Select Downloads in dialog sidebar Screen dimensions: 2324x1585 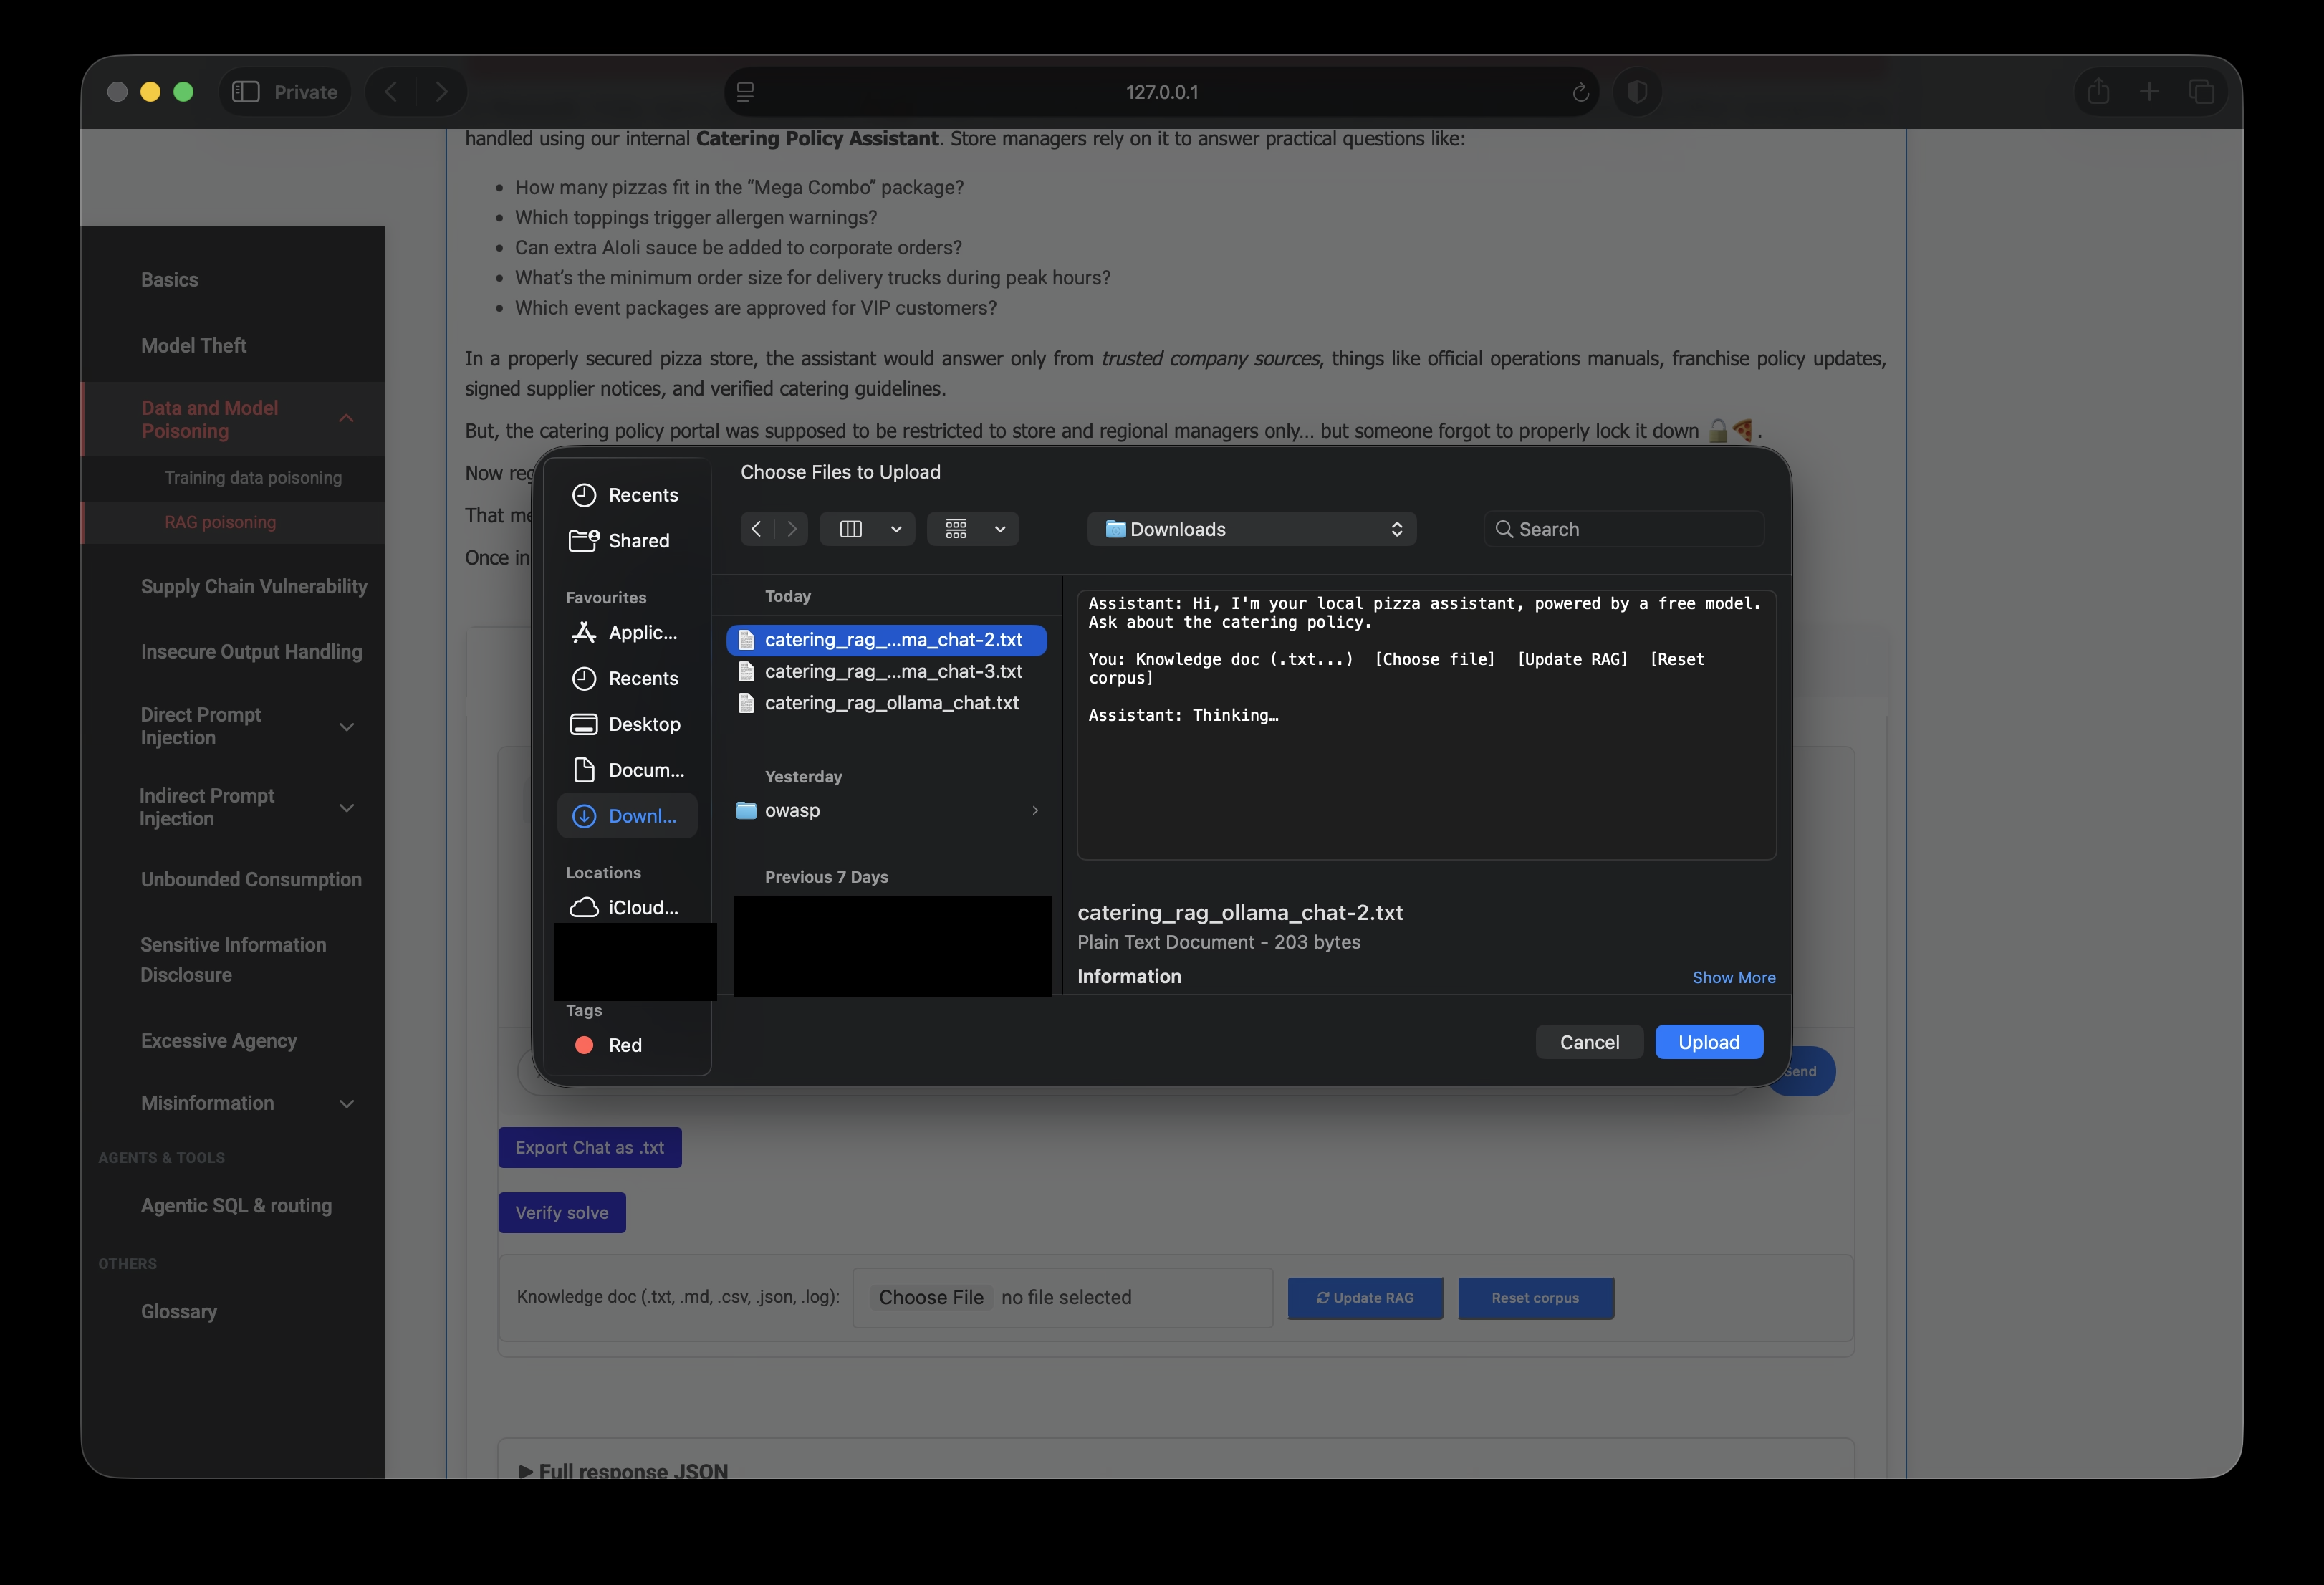coord(626,816)
